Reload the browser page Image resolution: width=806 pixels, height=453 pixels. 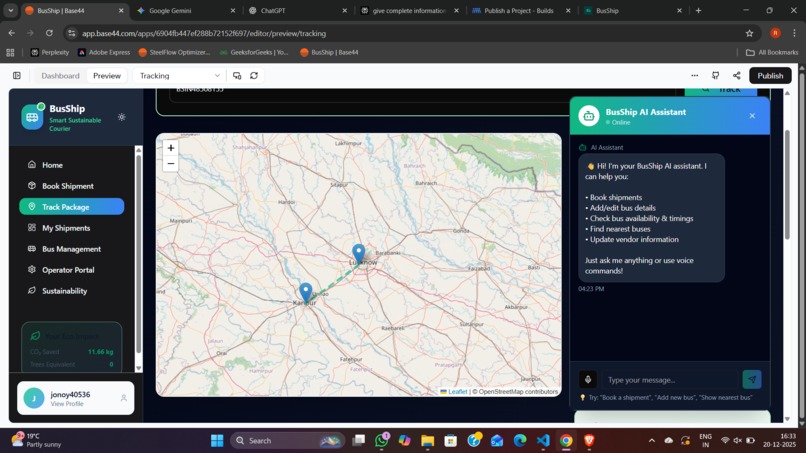coord(49,33)
